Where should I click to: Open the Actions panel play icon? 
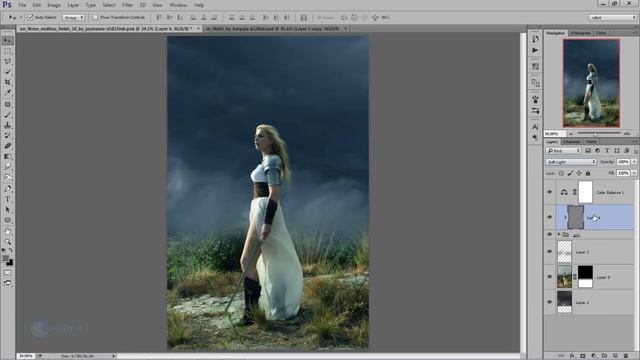tap(535, 50)
